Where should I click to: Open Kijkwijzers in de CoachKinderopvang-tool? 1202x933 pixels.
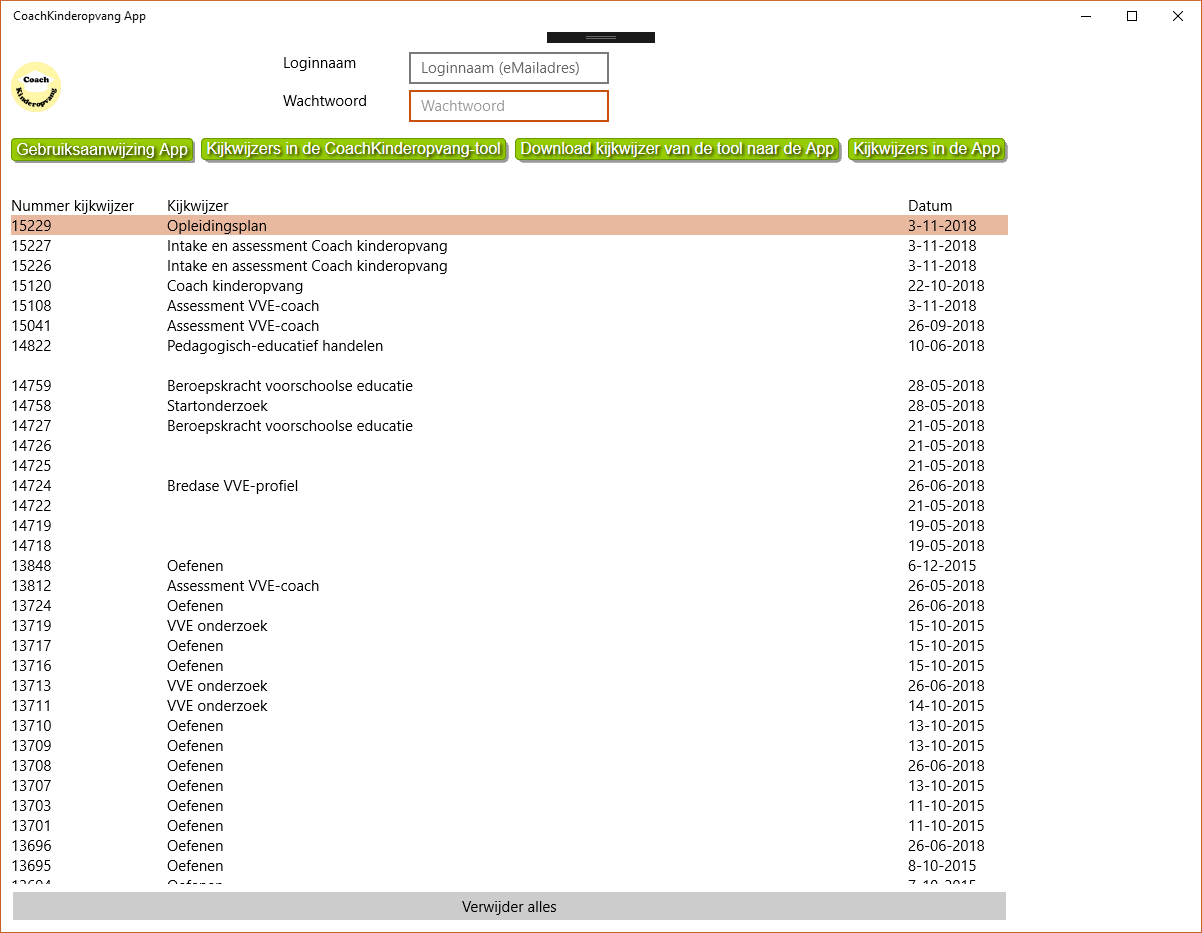pyautogui.click(x=354, y=149)
